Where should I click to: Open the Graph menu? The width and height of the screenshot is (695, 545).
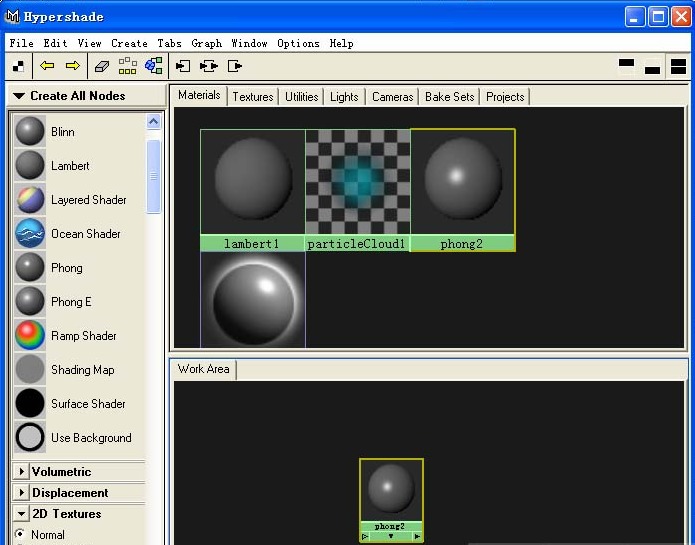click(207, 43)
